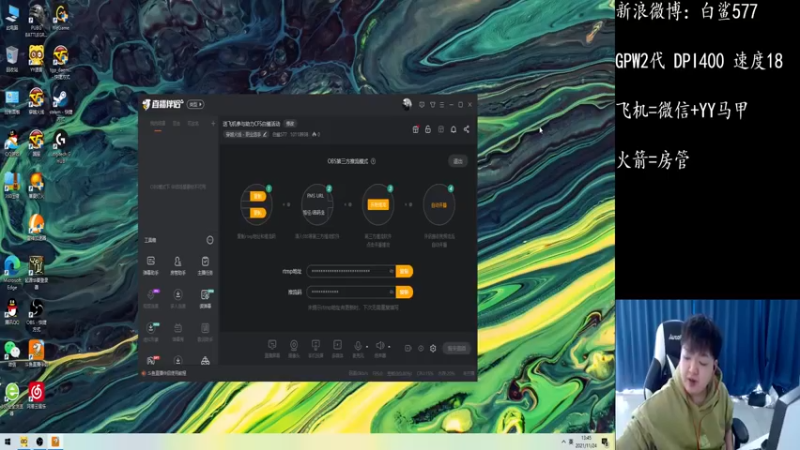Open the orange live companion taskbar icon
The image size is (800, 450).
pyautogui.click(x=55, y=441)
